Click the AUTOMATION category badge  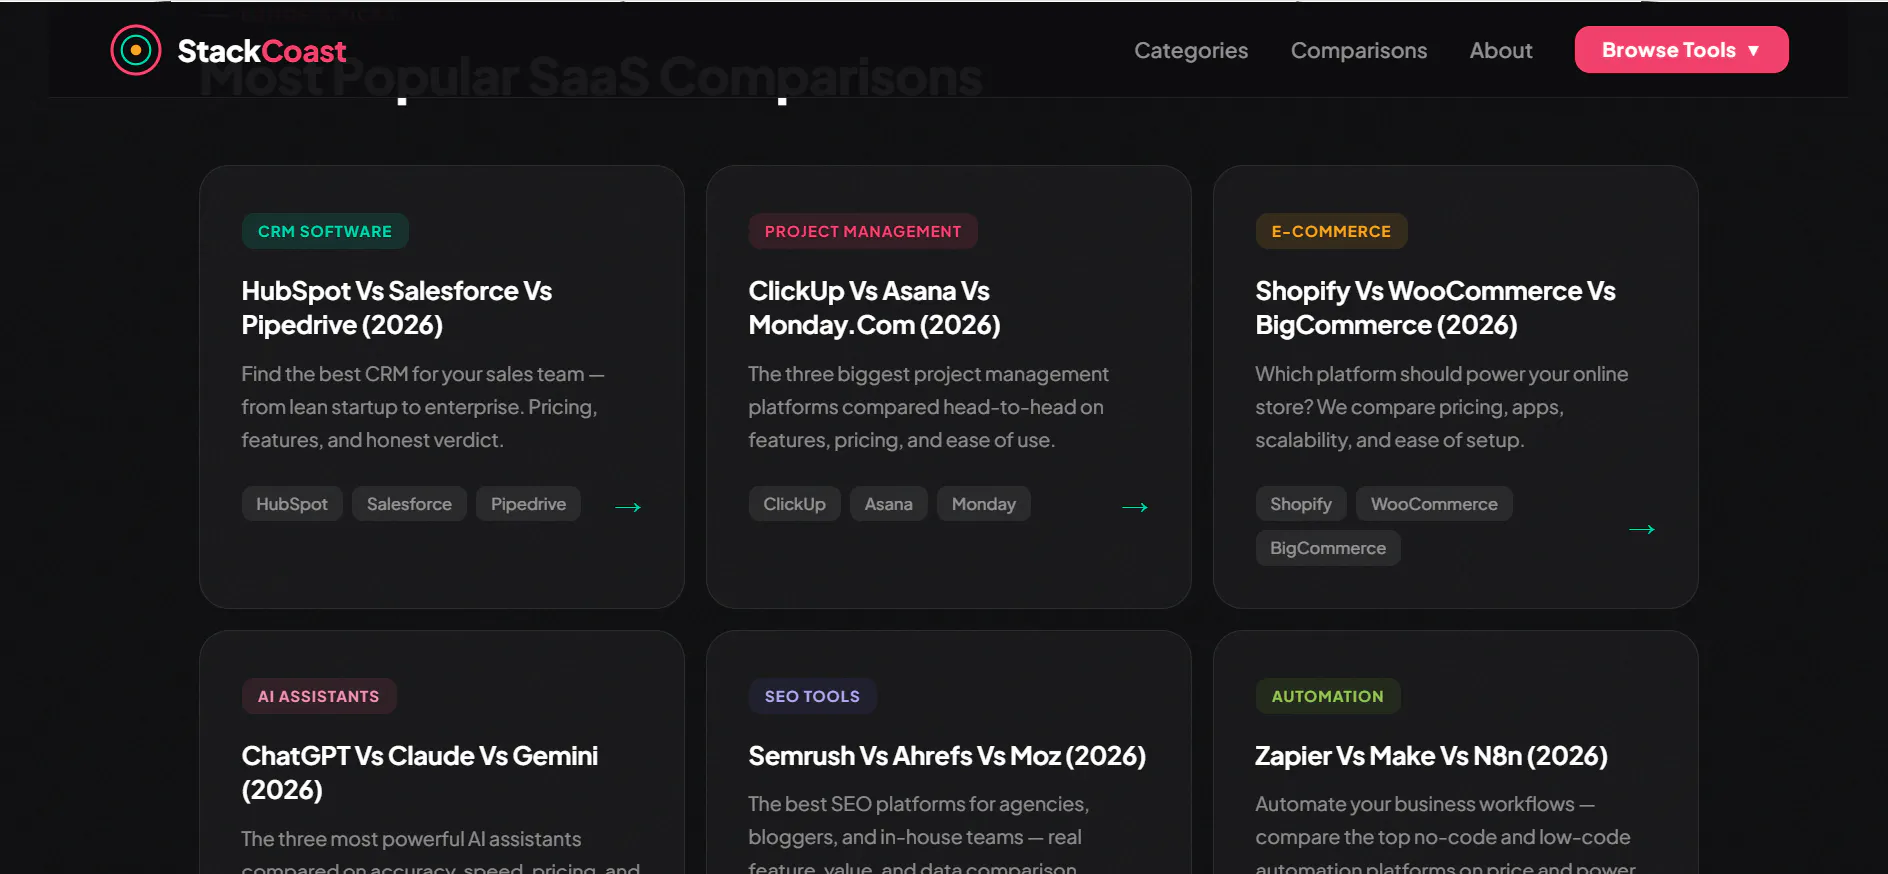tap(1328, 696)
